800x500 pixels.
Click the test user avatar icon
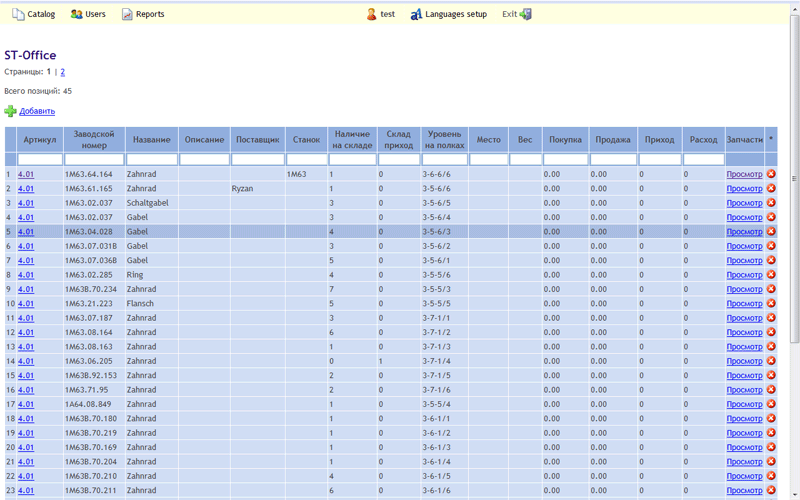point(371,14)
